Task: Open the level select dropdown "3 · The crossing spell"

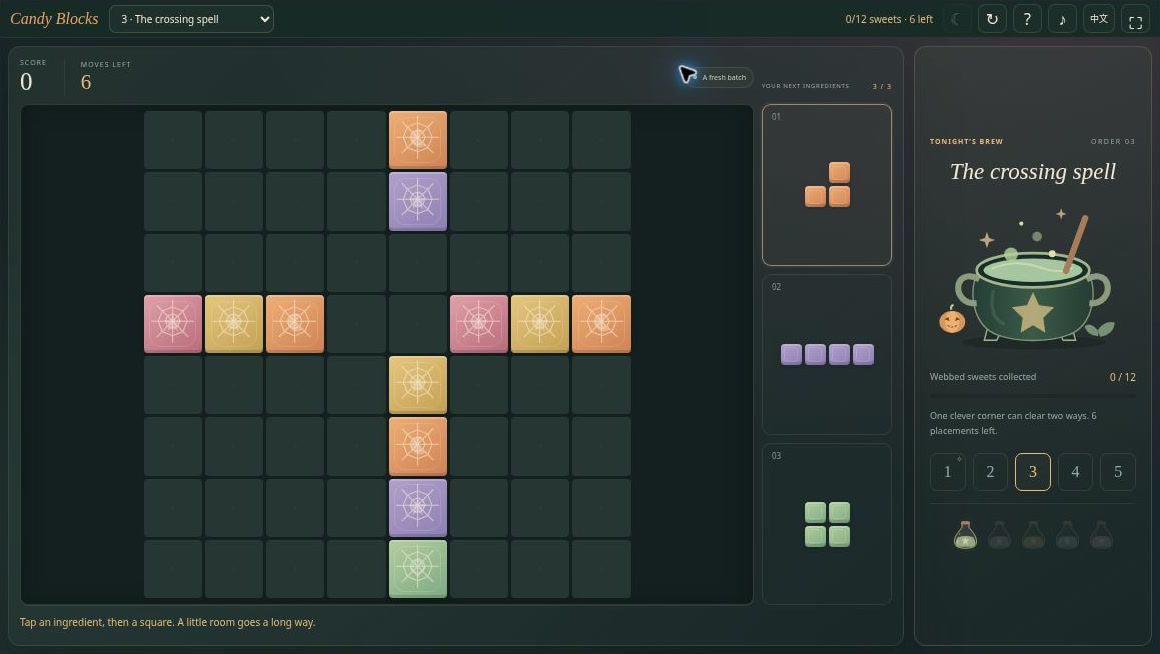Action: [x=191, y=19]
